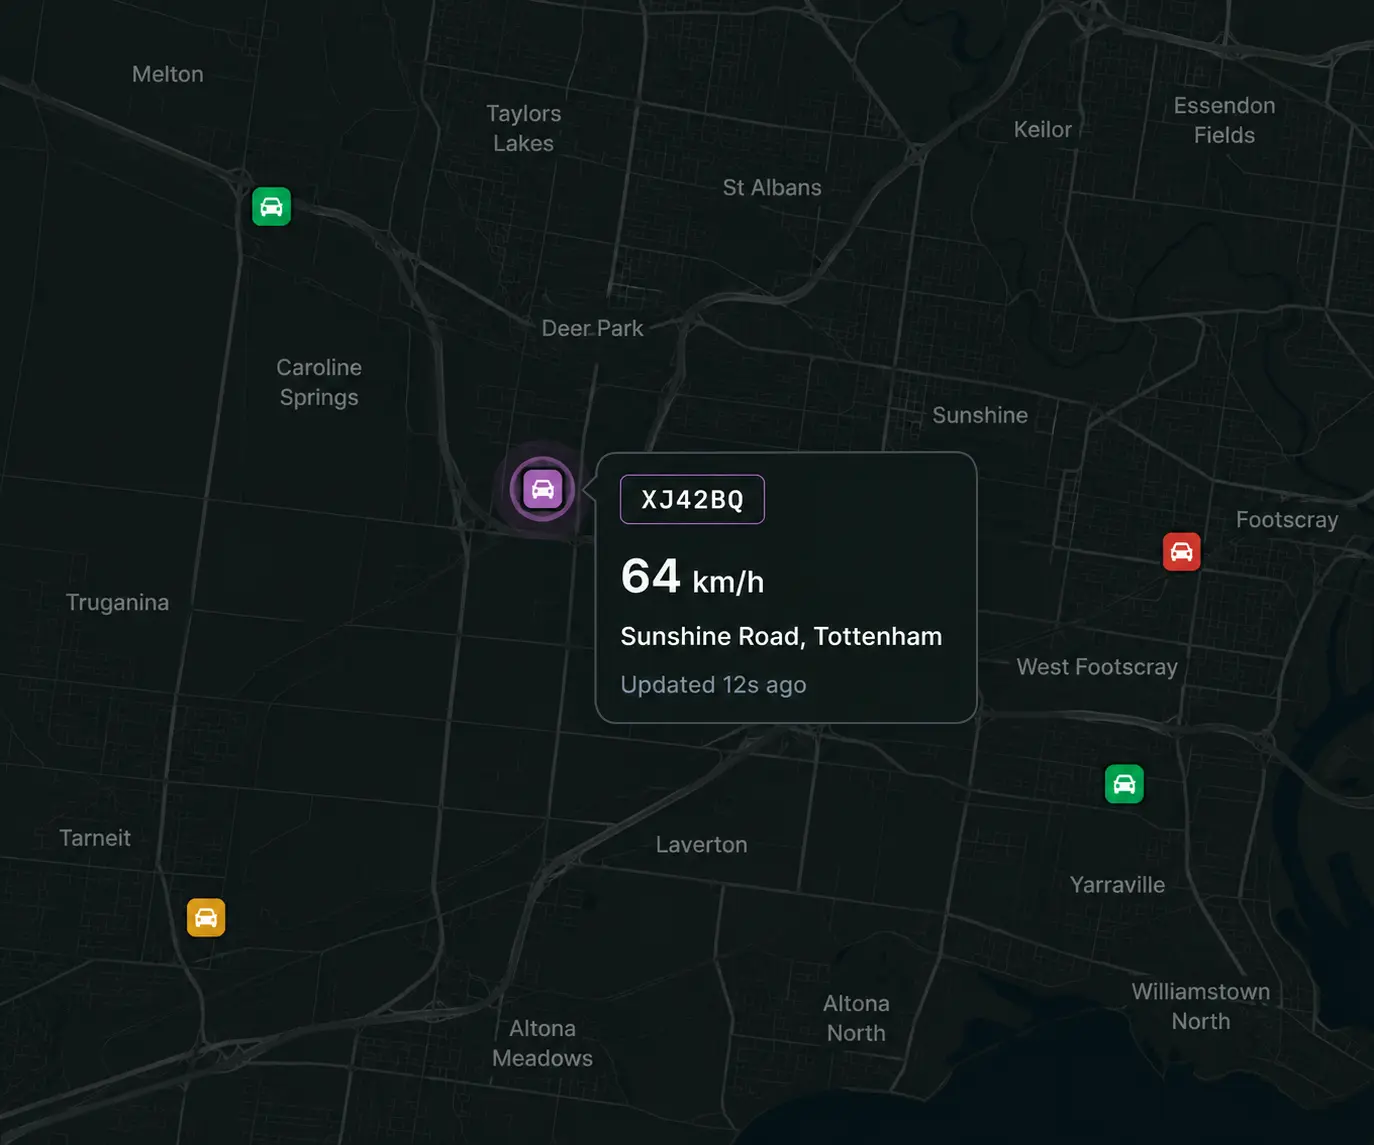Click the Taylors Lakes map label
This screenshot has height=1145, width=1374.
click(x=524, y=128)
